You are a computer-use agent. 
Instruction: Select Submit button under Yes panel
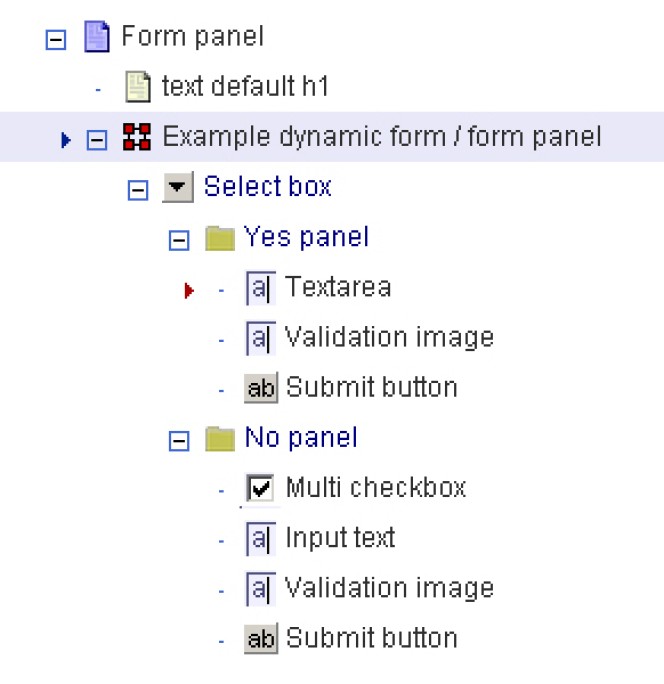pos(371,388)
